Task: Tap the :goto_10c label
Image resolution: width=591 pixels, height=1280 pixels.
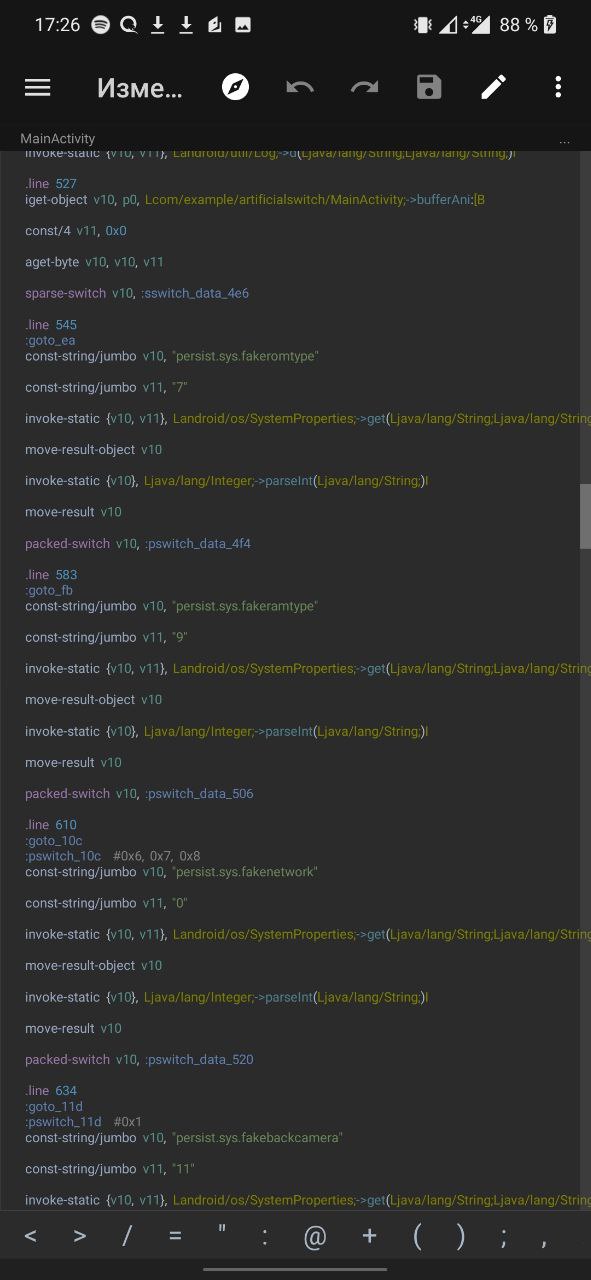Action: pos(54,841)
